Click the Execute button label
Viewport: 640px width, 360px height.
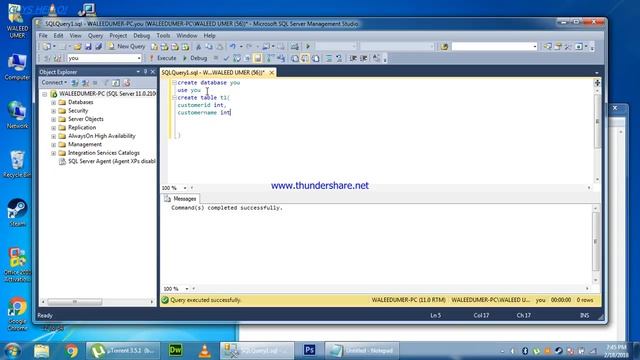pyautogui.click(x=167, y=58)
